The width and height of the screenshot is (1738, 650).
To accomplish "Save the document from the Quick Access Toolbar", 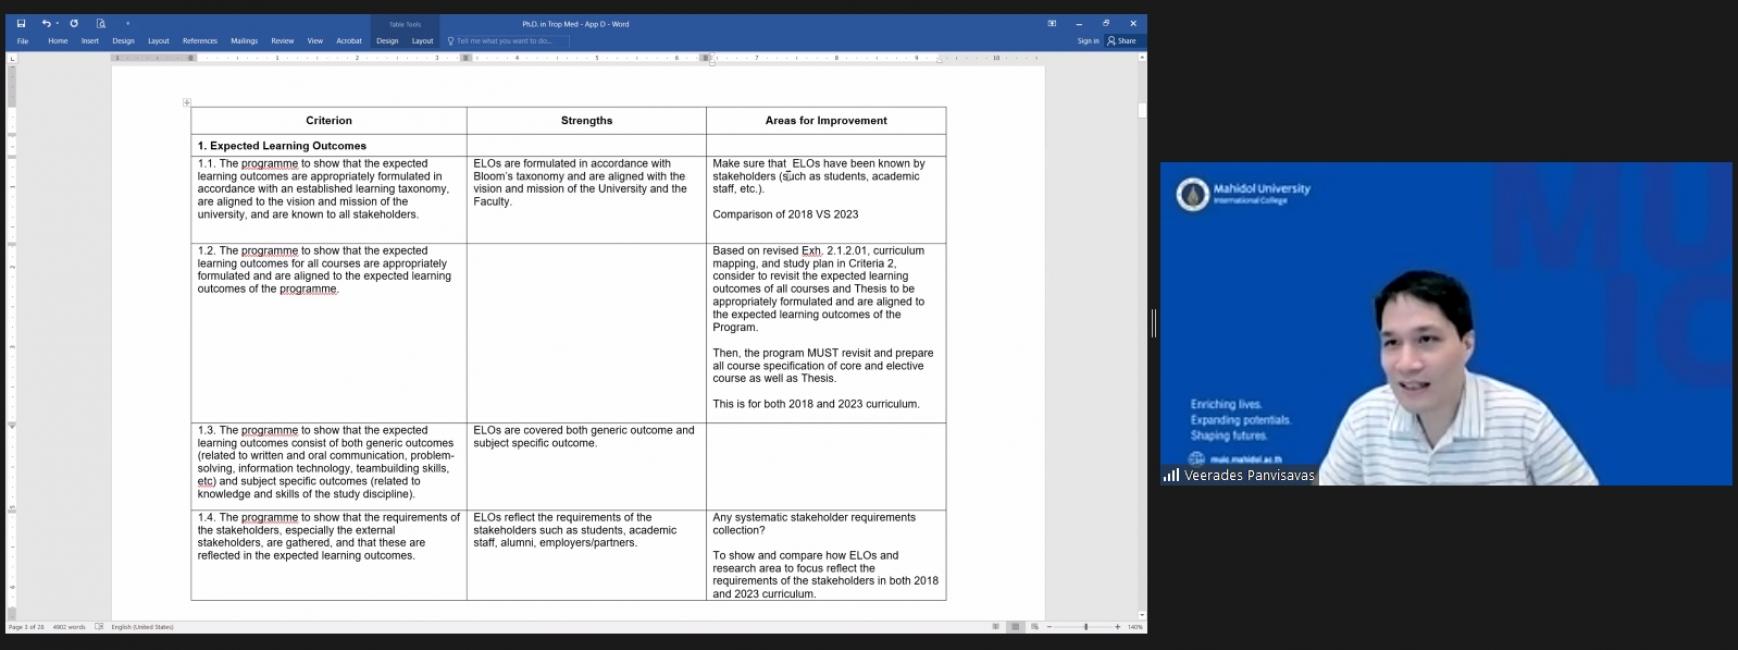I will (21, 23).
